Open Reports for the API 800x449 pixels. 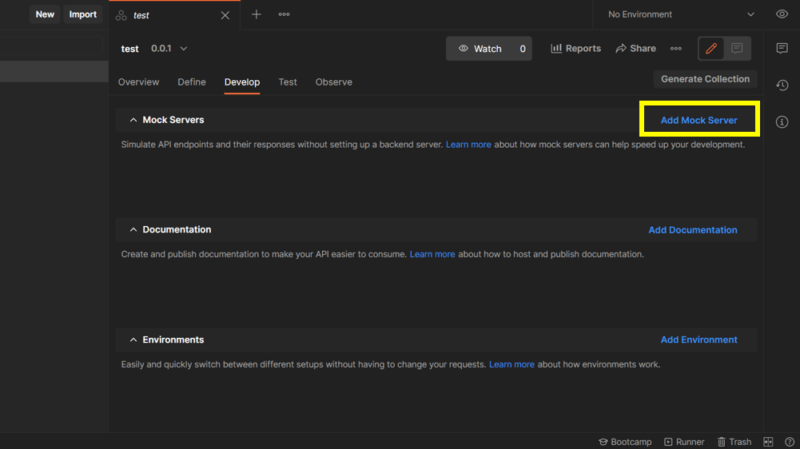coord(576,48)
